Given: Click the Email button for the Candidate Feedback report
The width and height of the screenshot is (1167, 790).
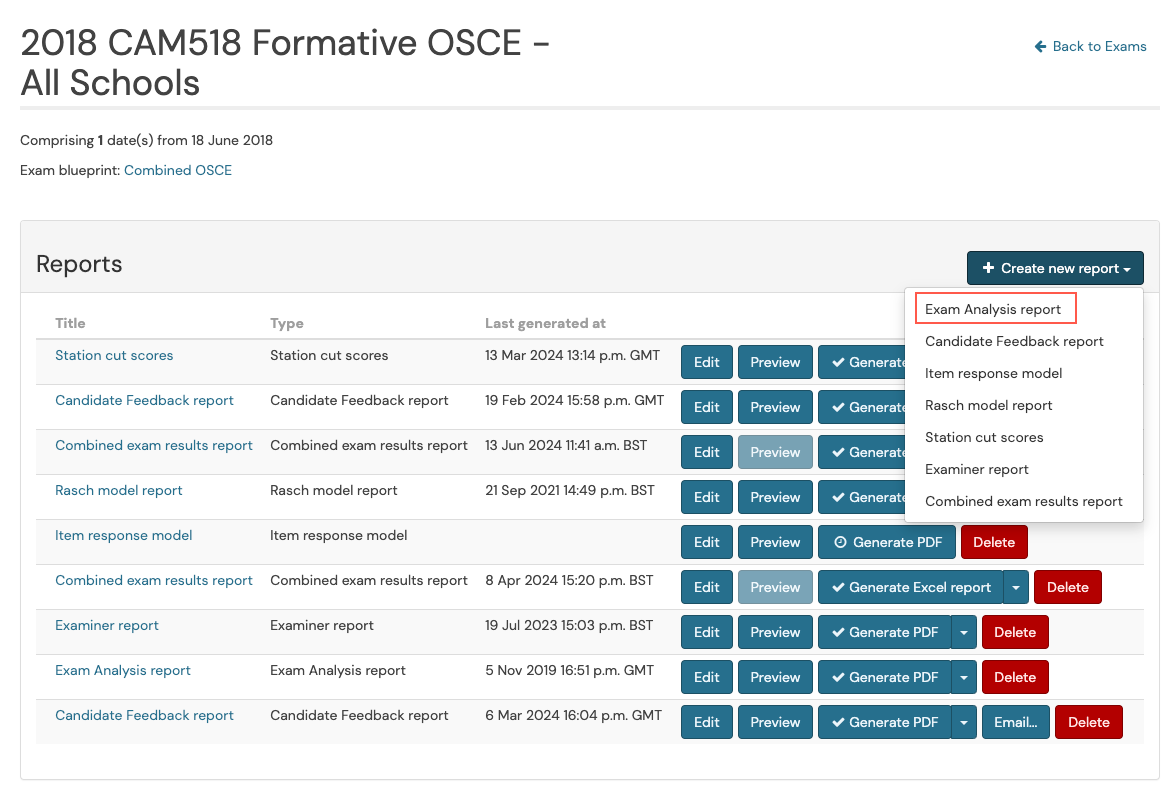Looking at the screenshot, I should coord(1016,722).
